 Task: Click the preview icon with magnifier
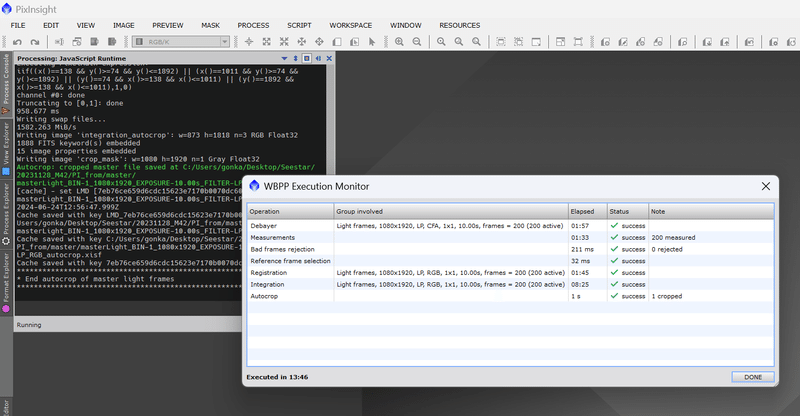click(x=683, y=42)
